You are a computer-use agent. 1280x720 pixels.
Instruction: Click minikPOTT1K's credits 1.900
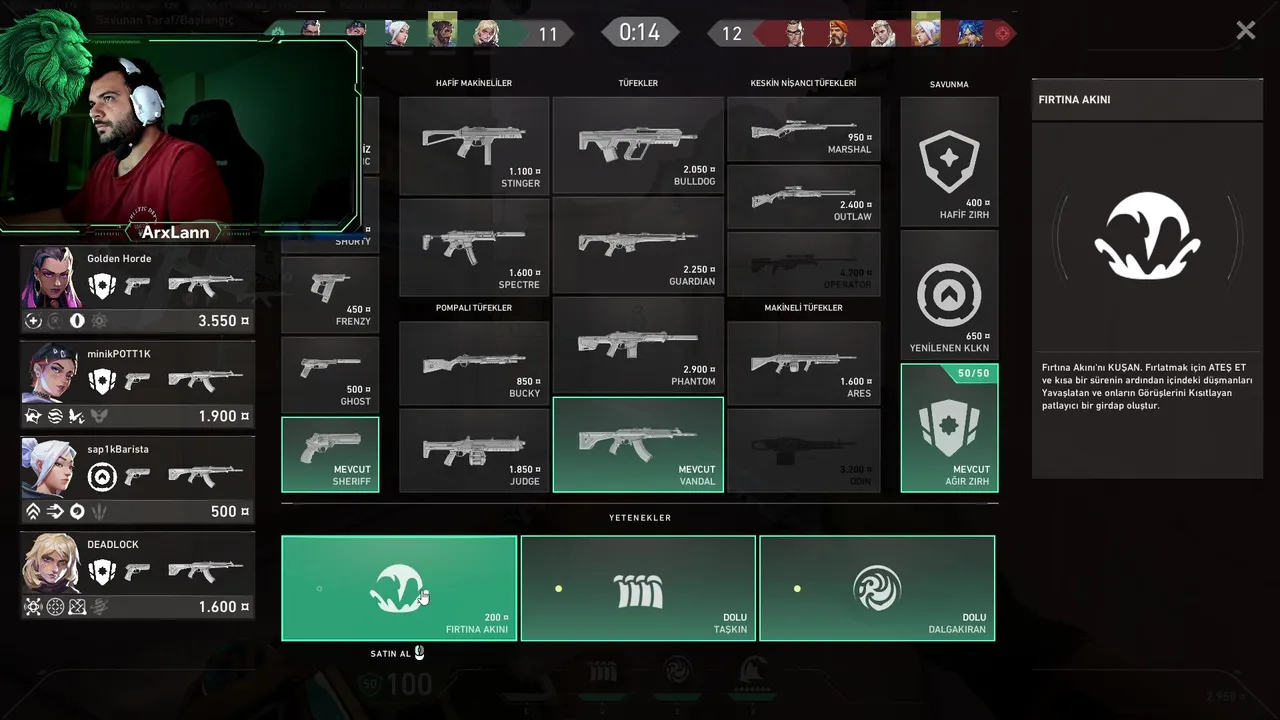[x=224, y=416]
